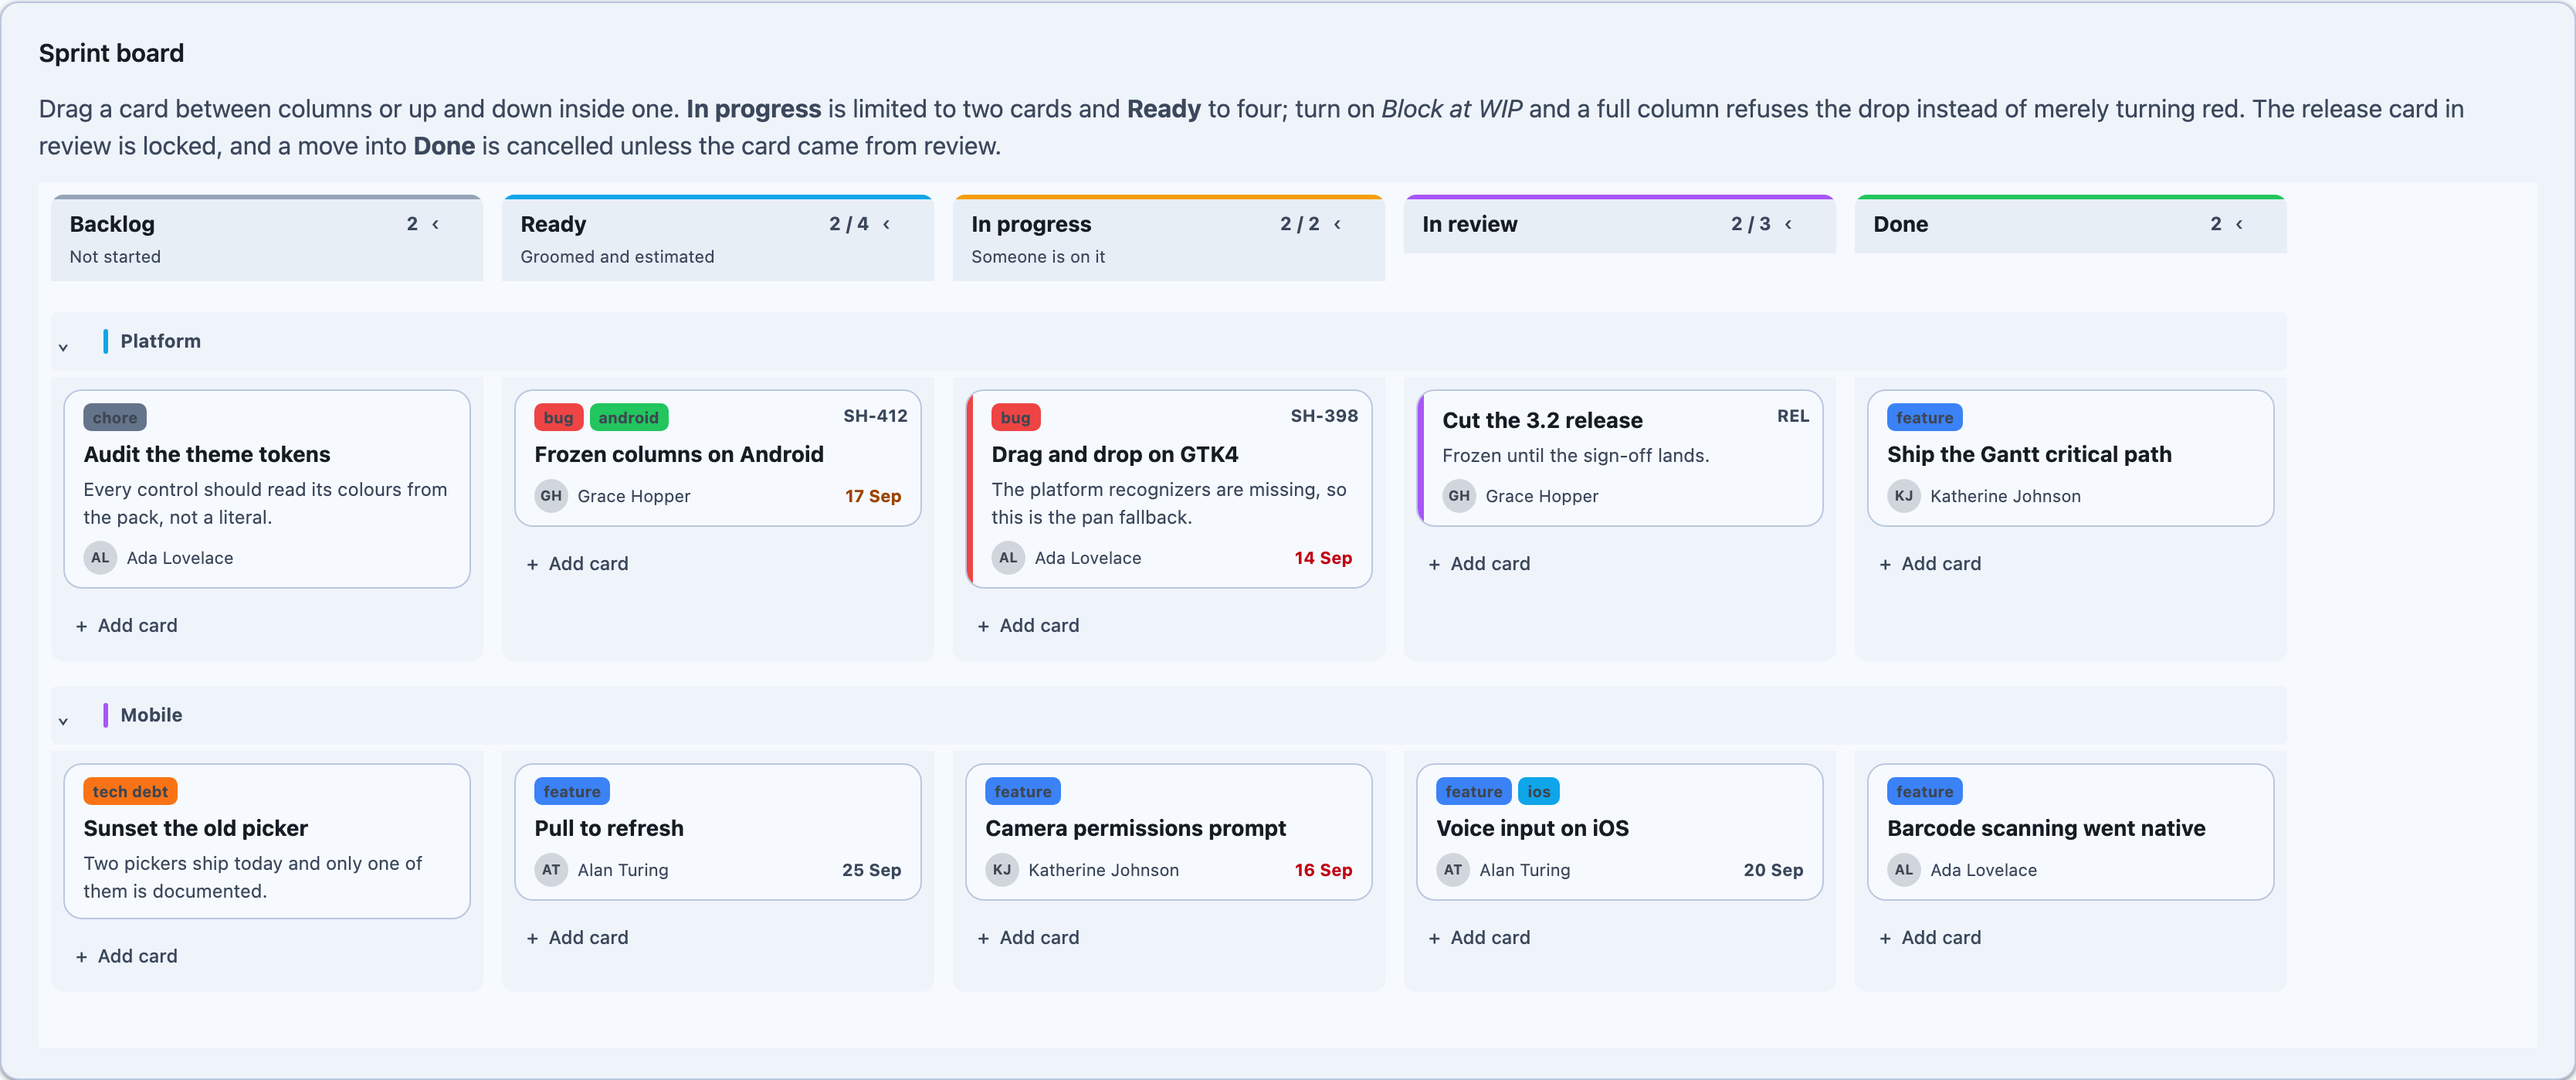Add card to Mobile In progress

point(1029,937)
